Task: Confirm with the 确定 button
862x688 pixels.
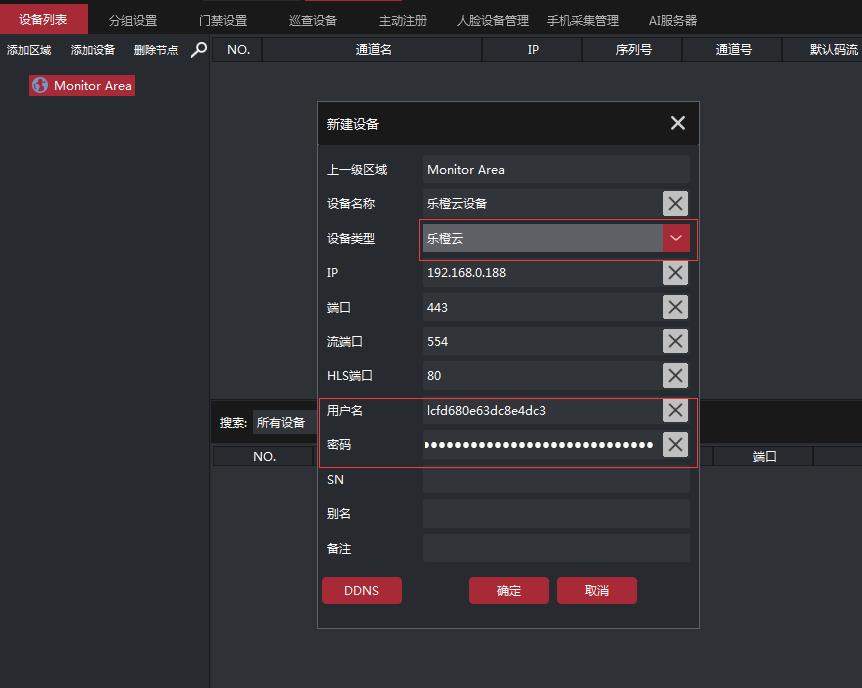Action: (x=508, y=591)
